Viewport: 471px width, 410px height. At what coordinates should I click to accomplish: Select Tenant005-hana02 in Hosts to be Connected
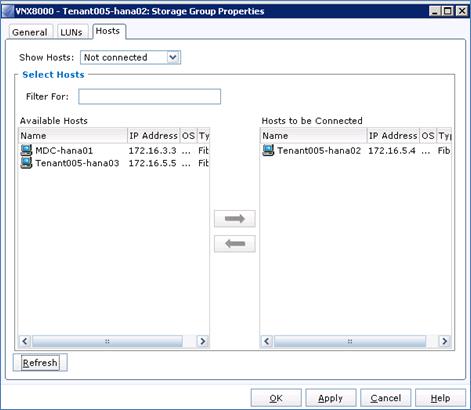point(356,150)
